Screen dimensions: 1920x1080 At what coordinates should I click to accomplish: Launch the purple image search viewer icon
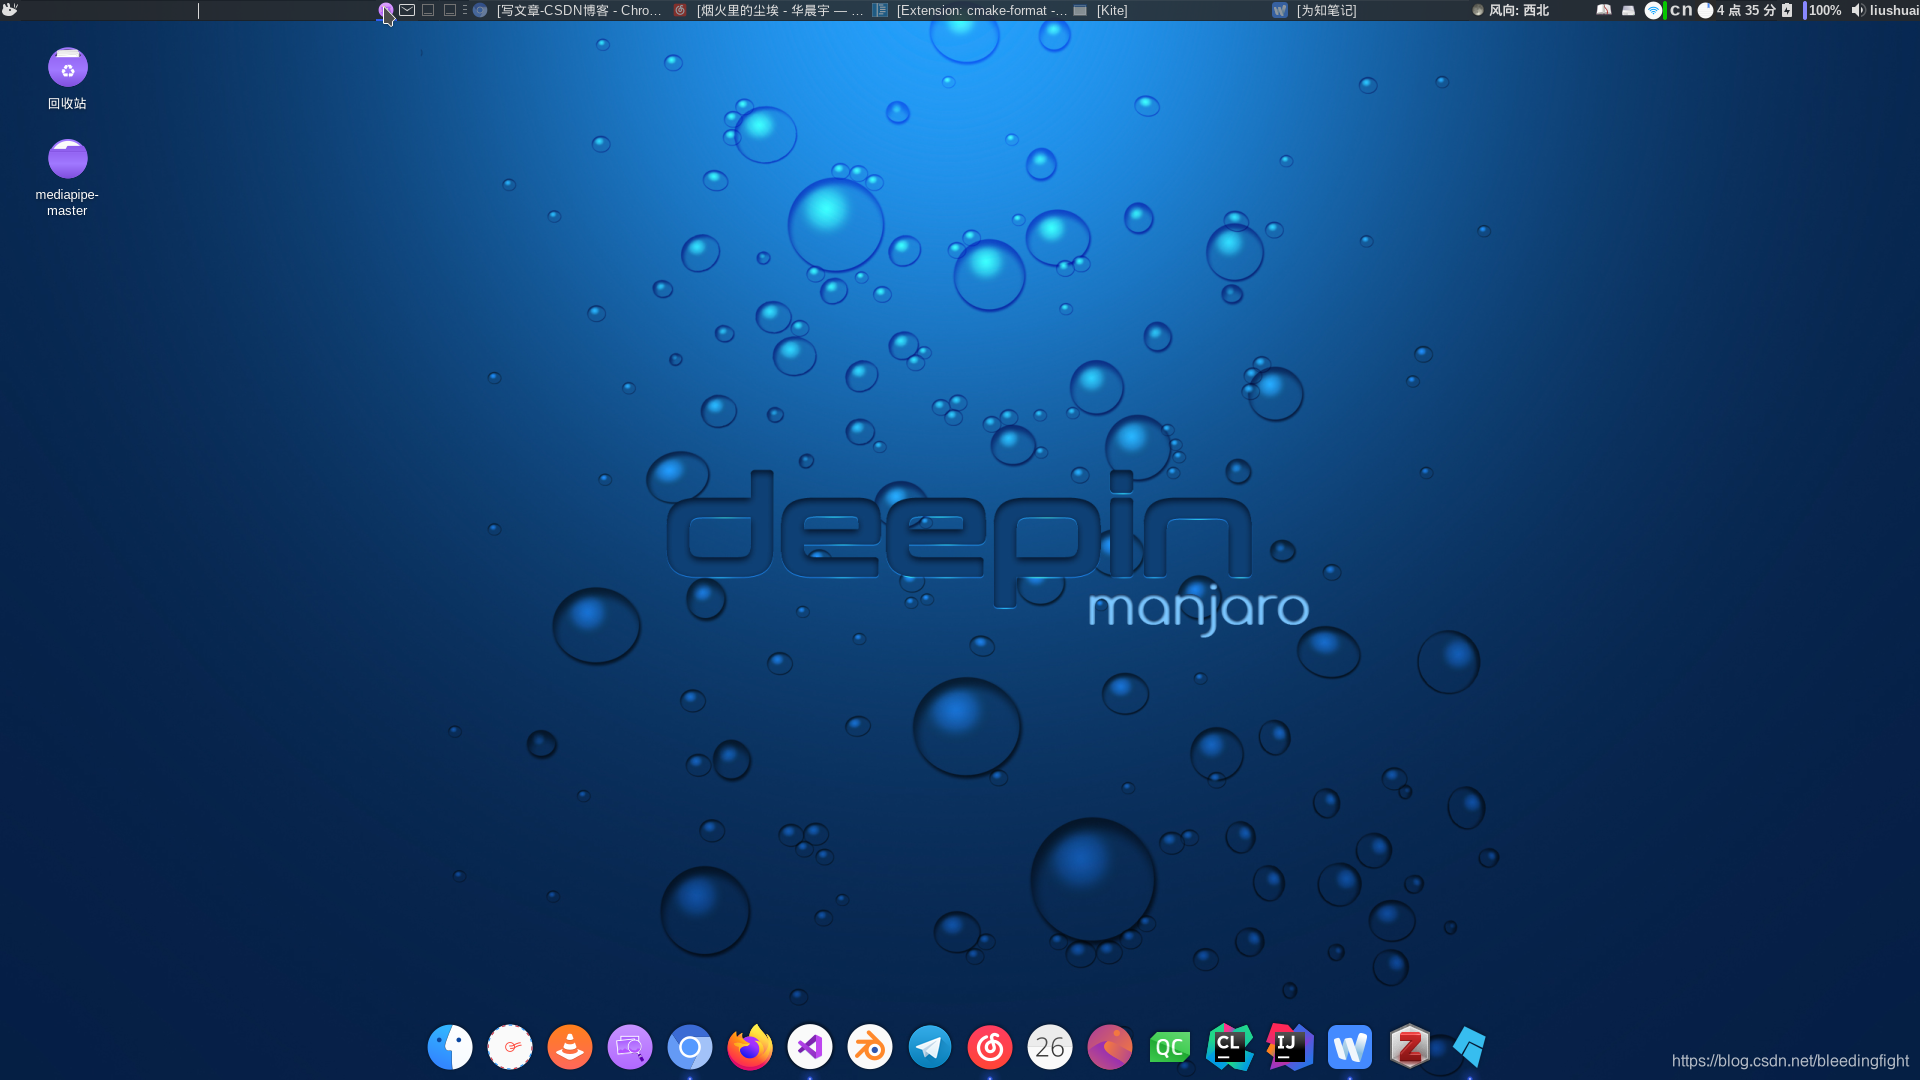pos(630,1047)
